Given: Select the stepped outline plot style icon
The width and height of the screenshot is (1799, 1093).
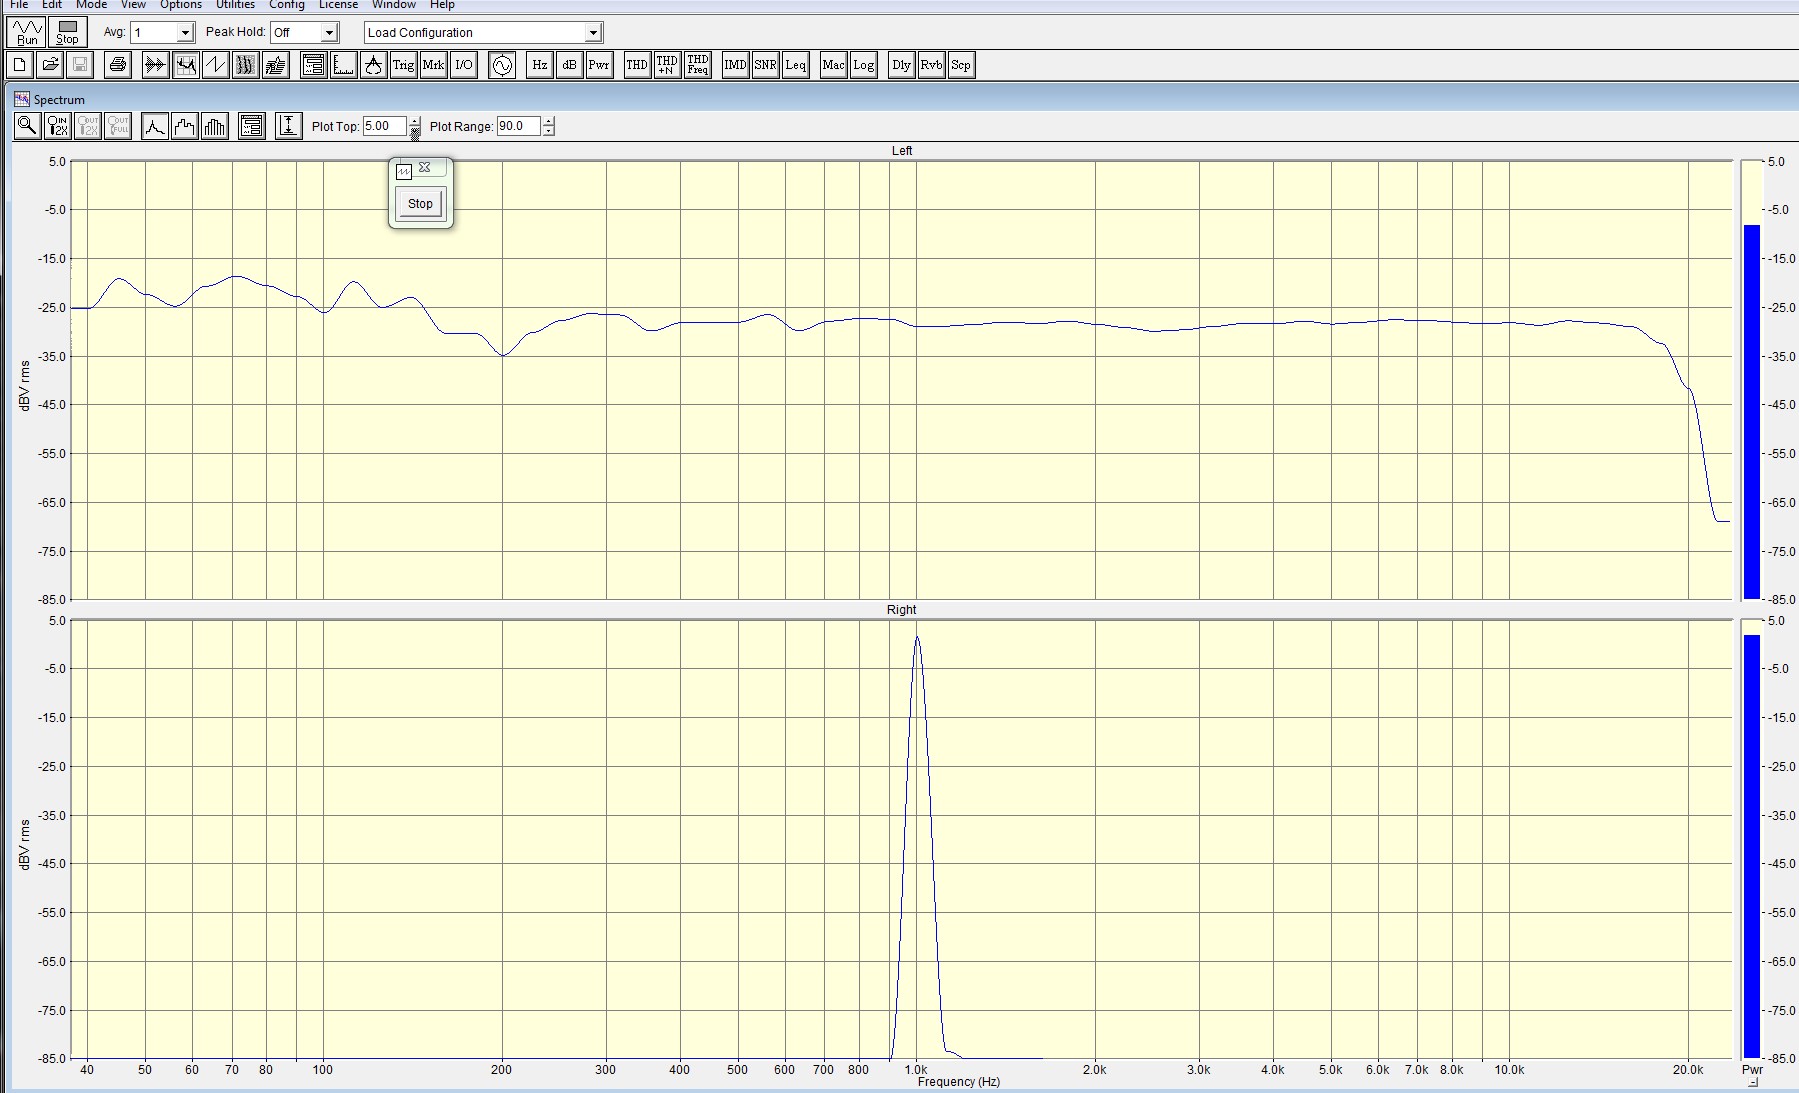Looking at the screenshot, I should (185, 126).
